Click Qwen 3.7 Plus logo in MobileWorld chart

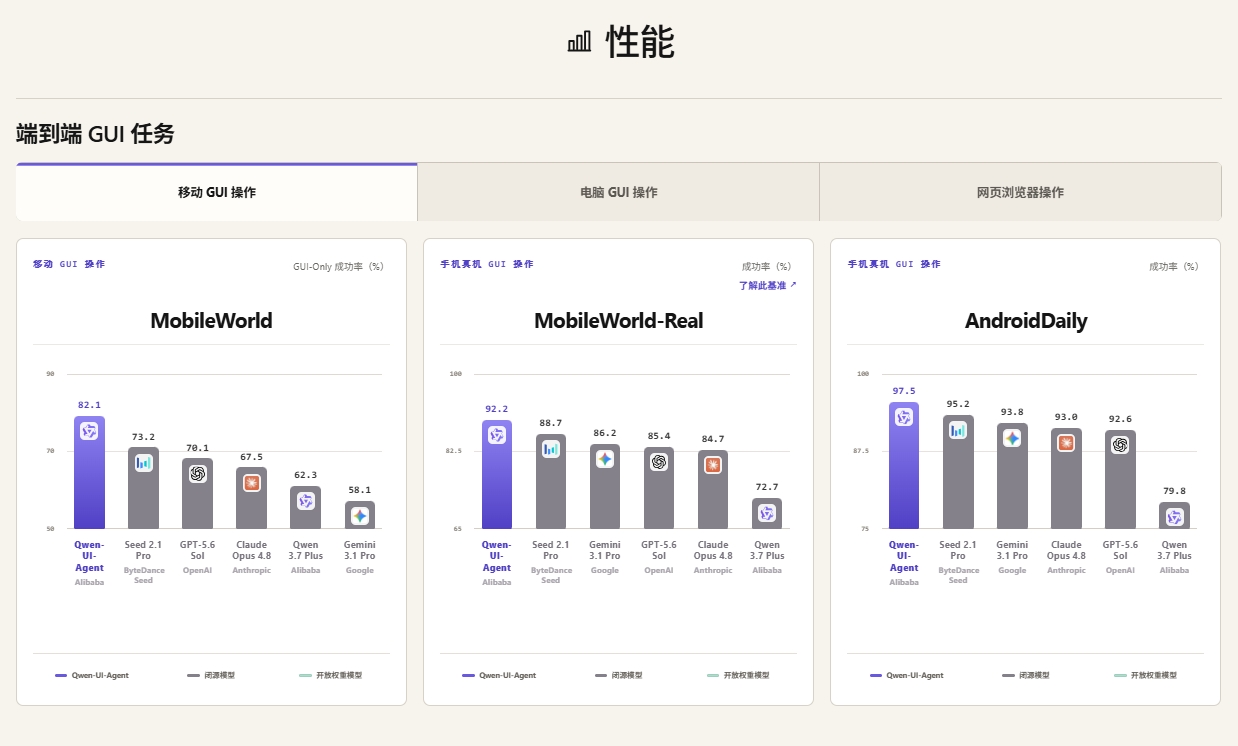(305, 501)
